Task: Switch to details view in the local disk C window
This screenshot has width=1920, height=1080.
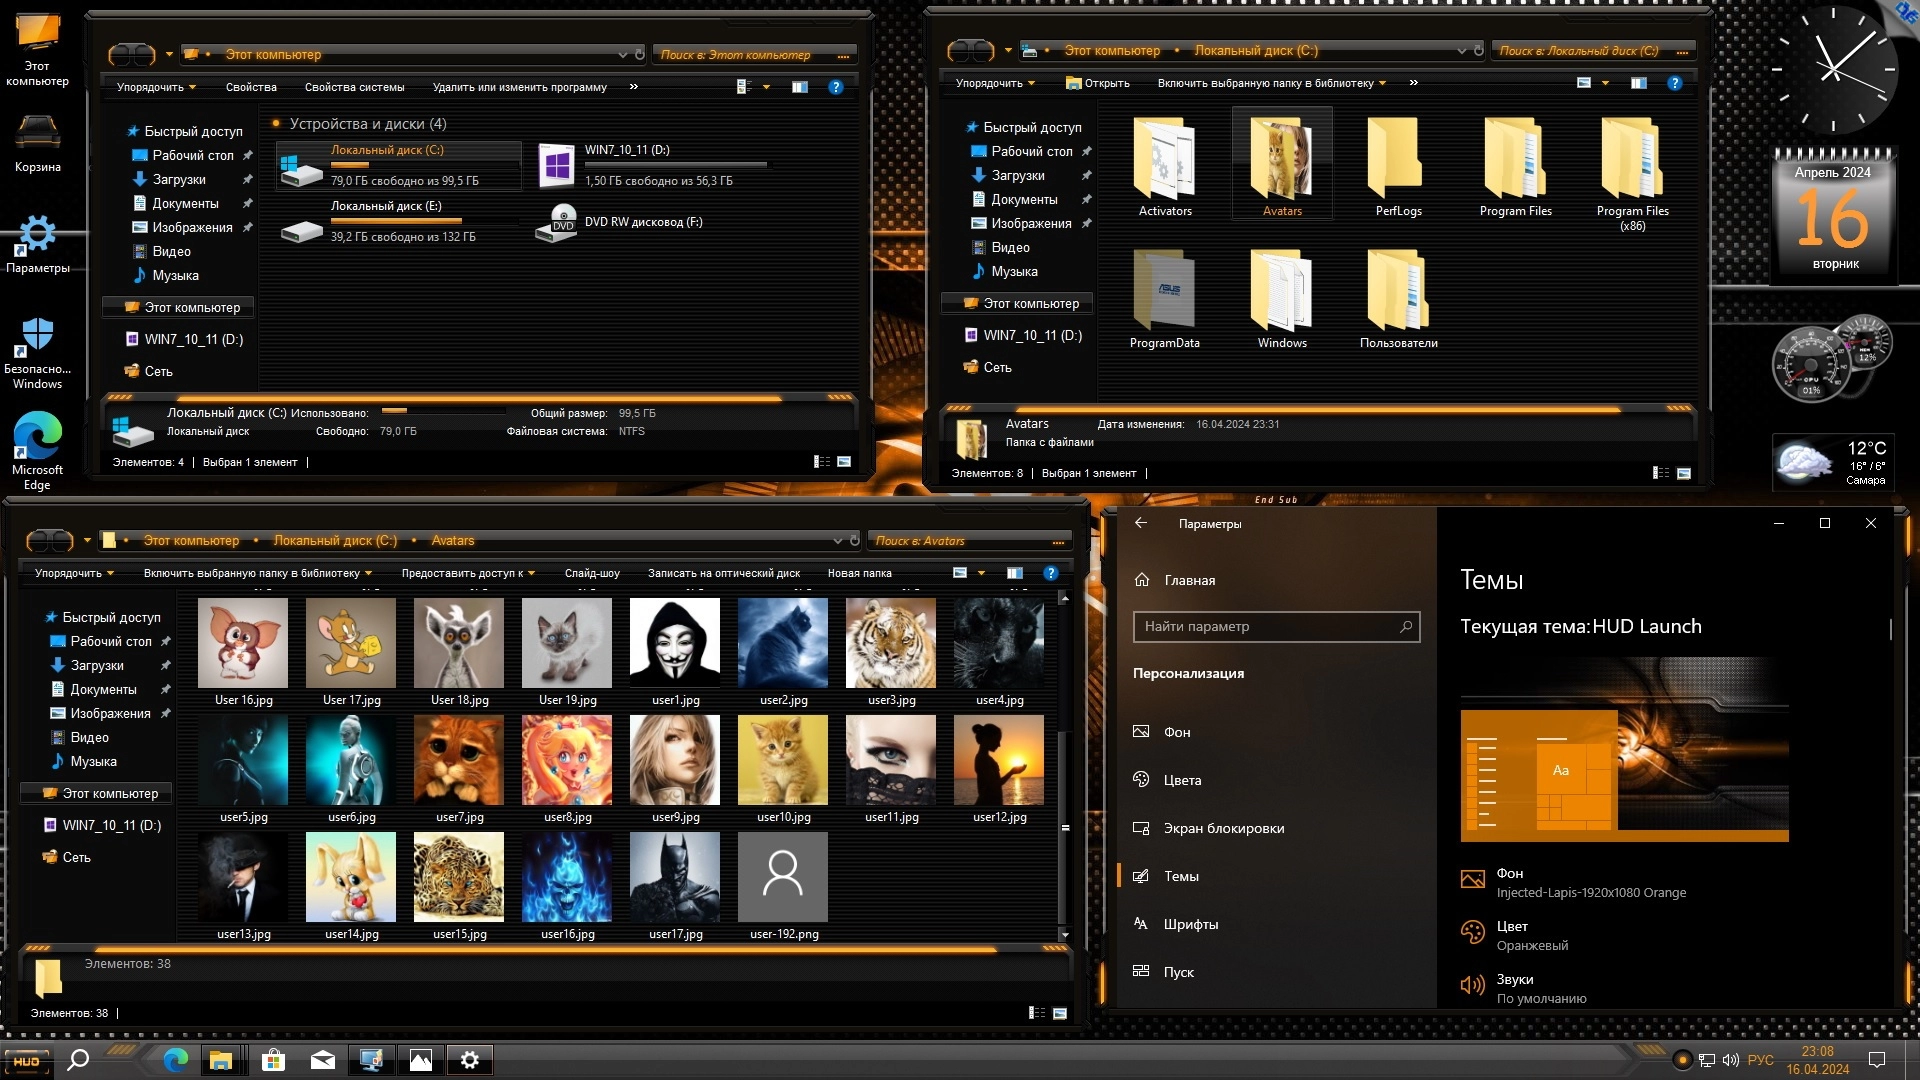Action: pos(1661,473)
